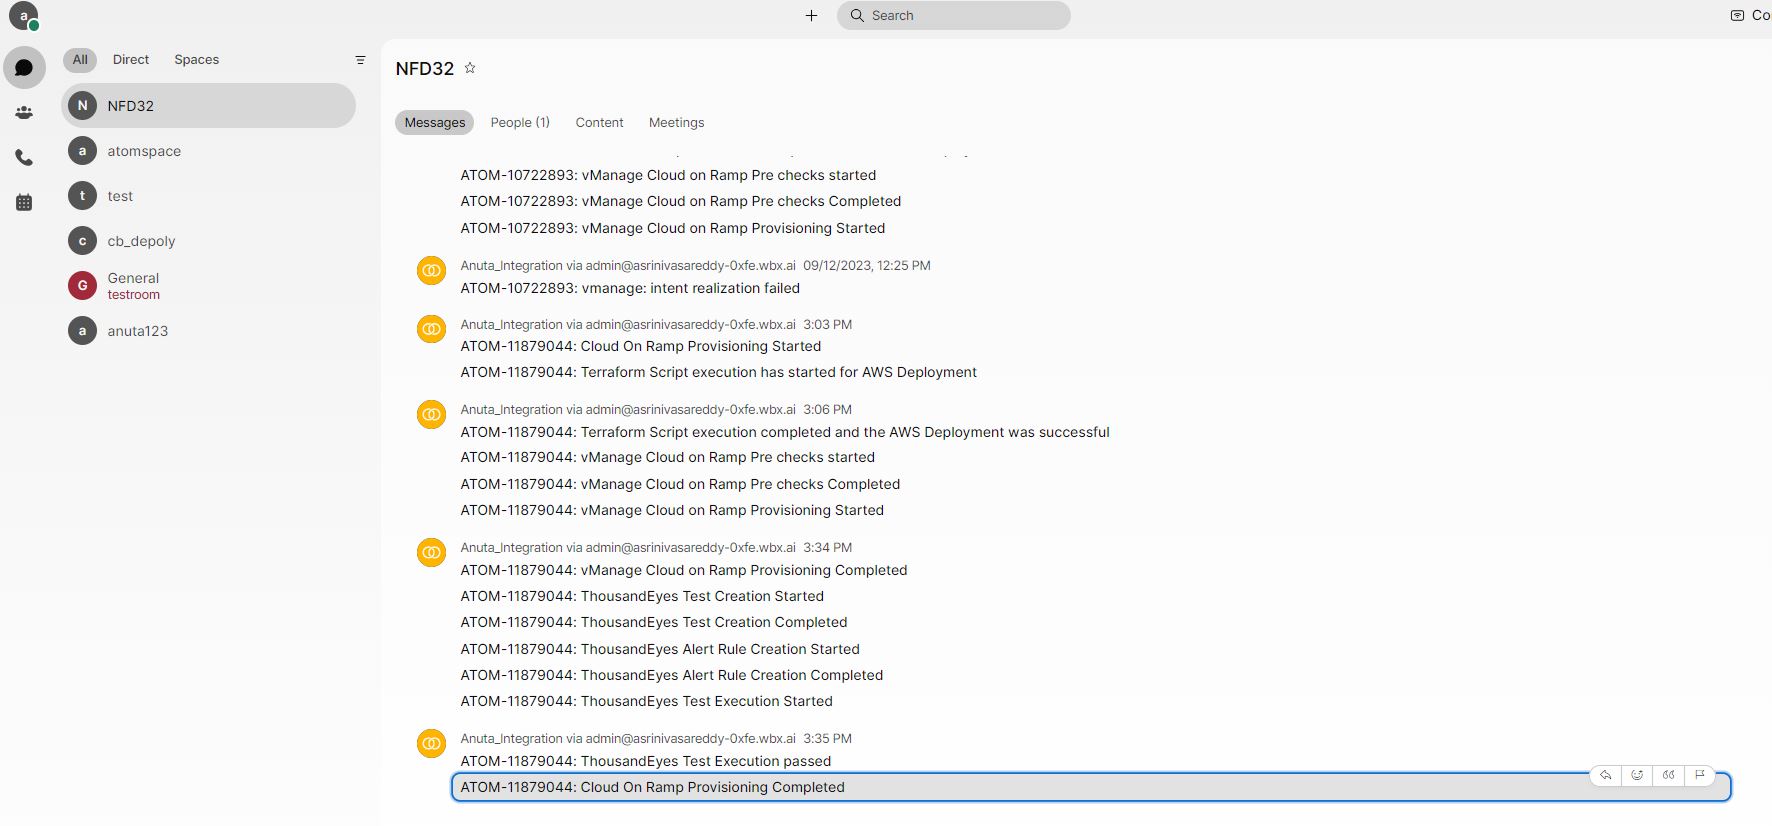Add a reaction with the smiley icon
Viewport: 1772px width, 826px height.
(1637, 775)
